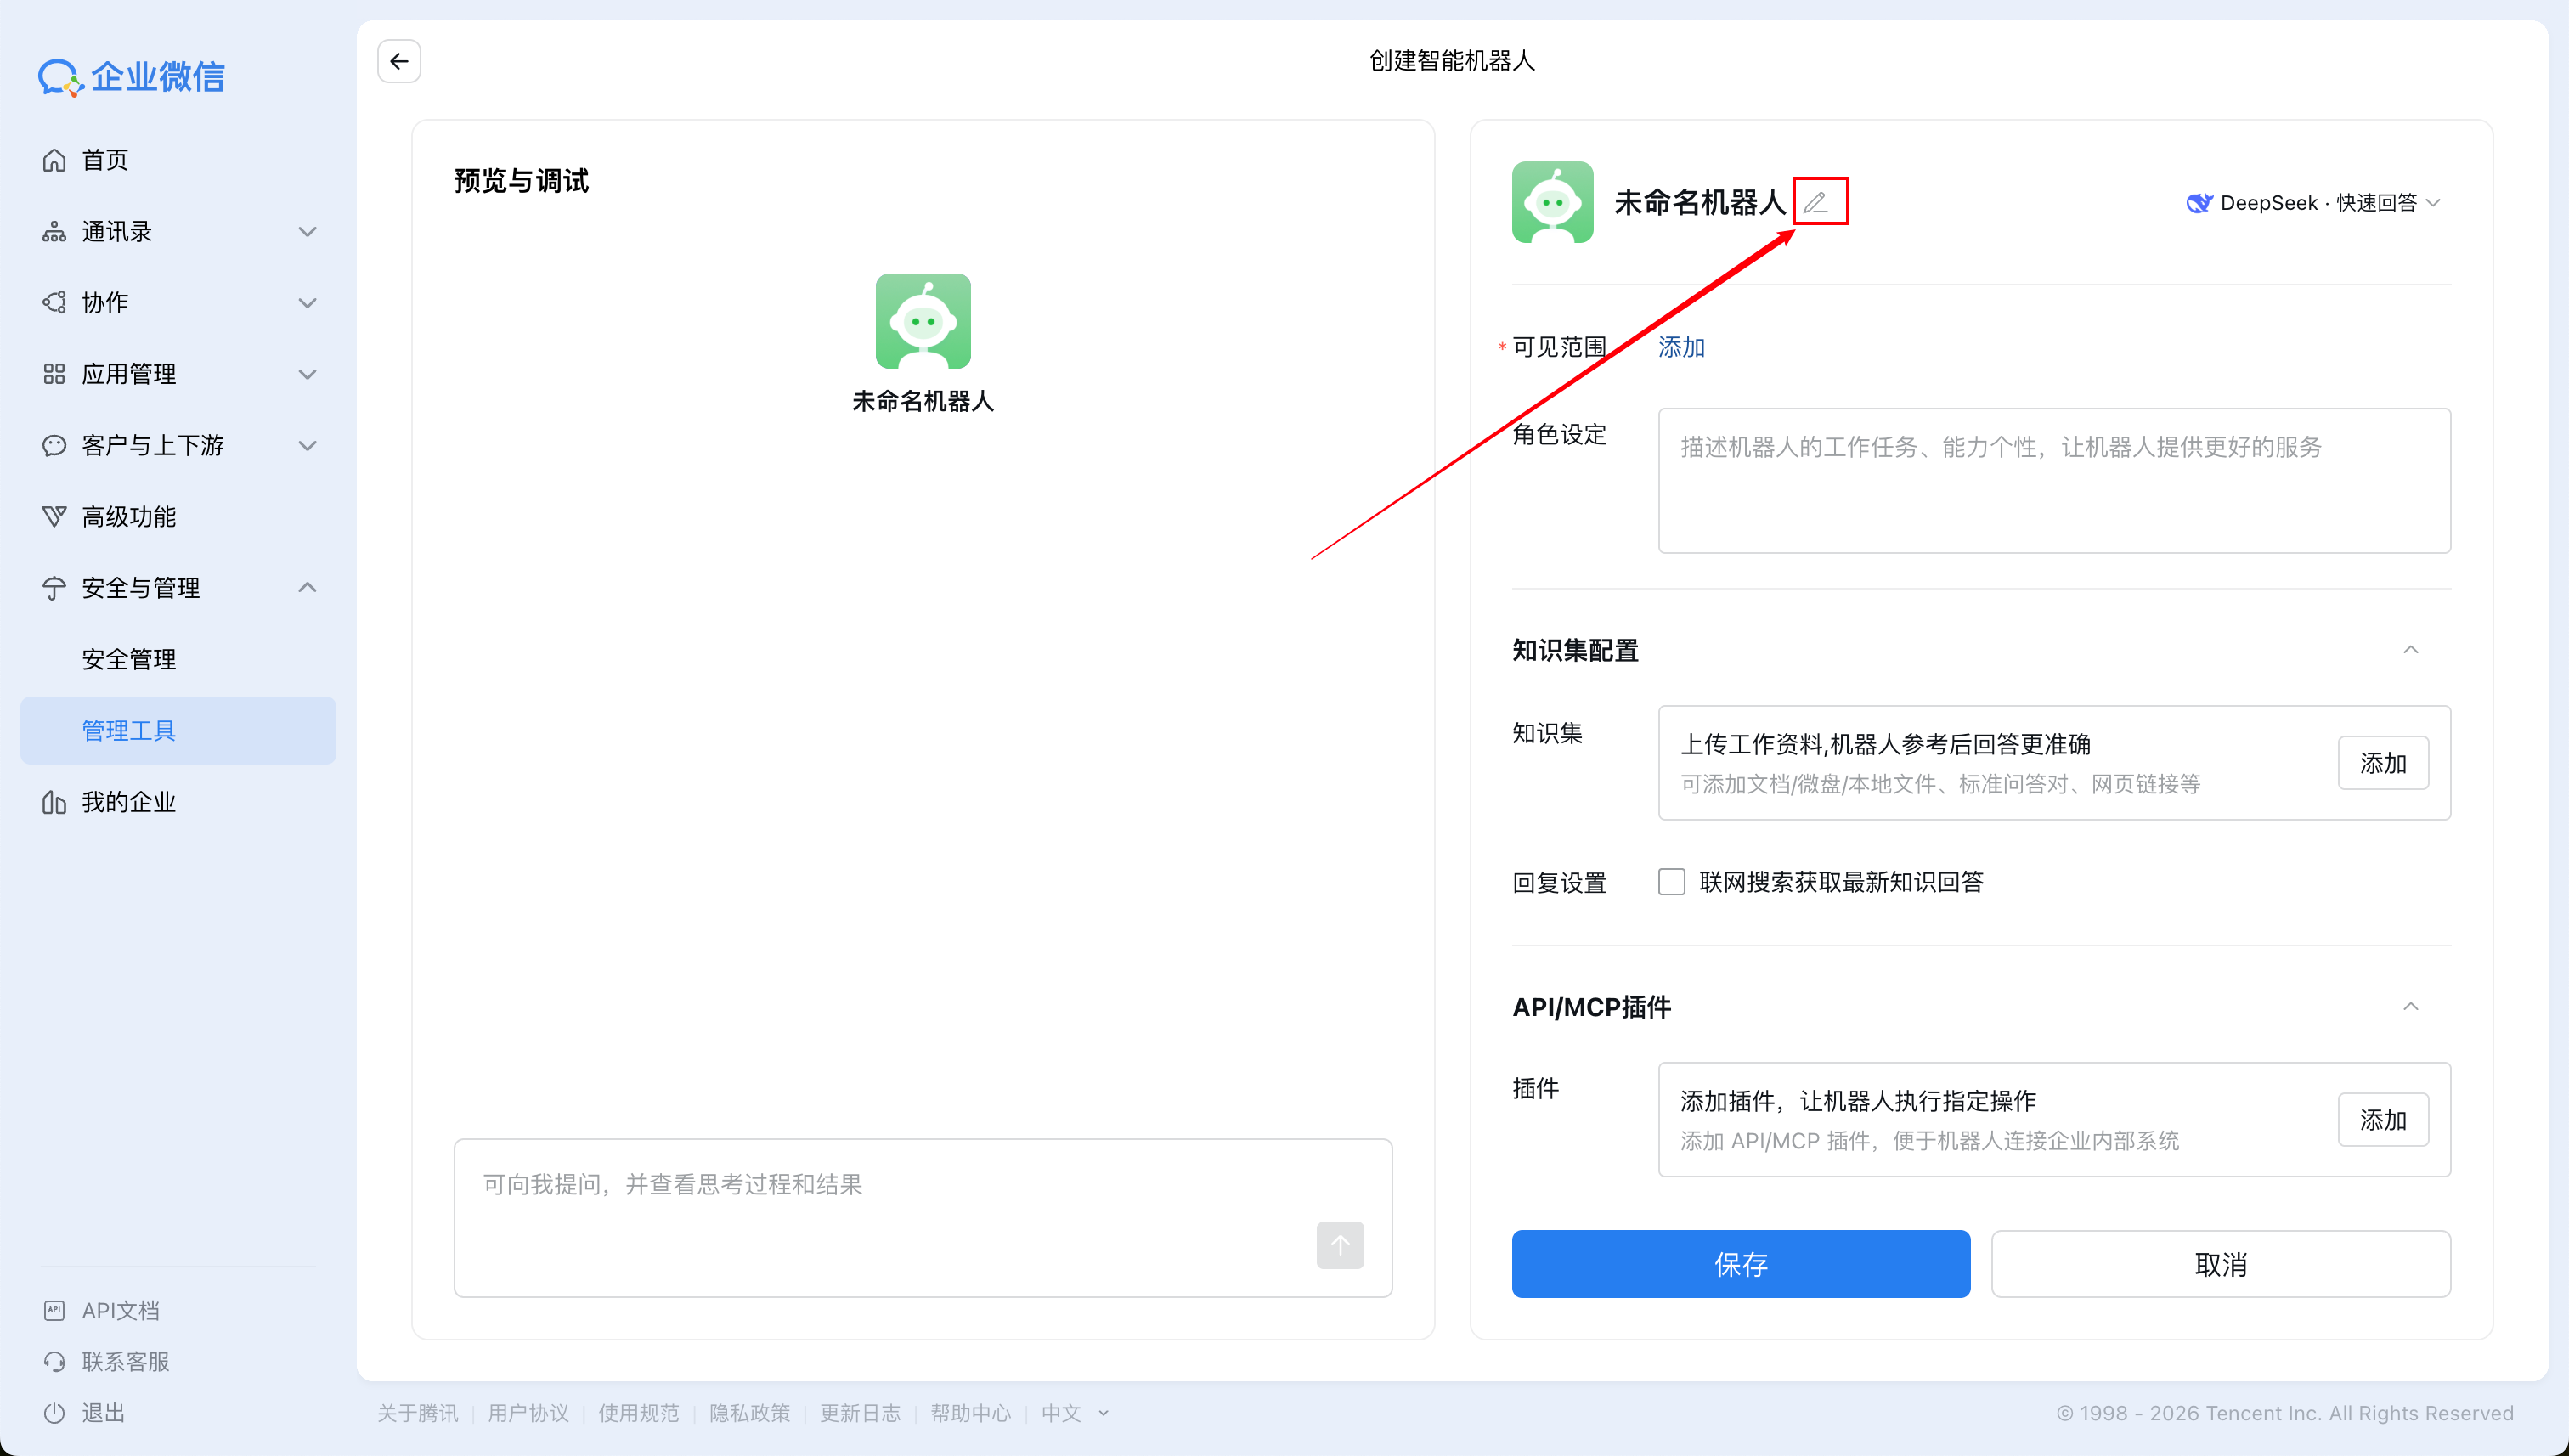Select 安全管理 in the sidebar
The width and height of the screenshot is (2569, 1456).
[129, 658]
